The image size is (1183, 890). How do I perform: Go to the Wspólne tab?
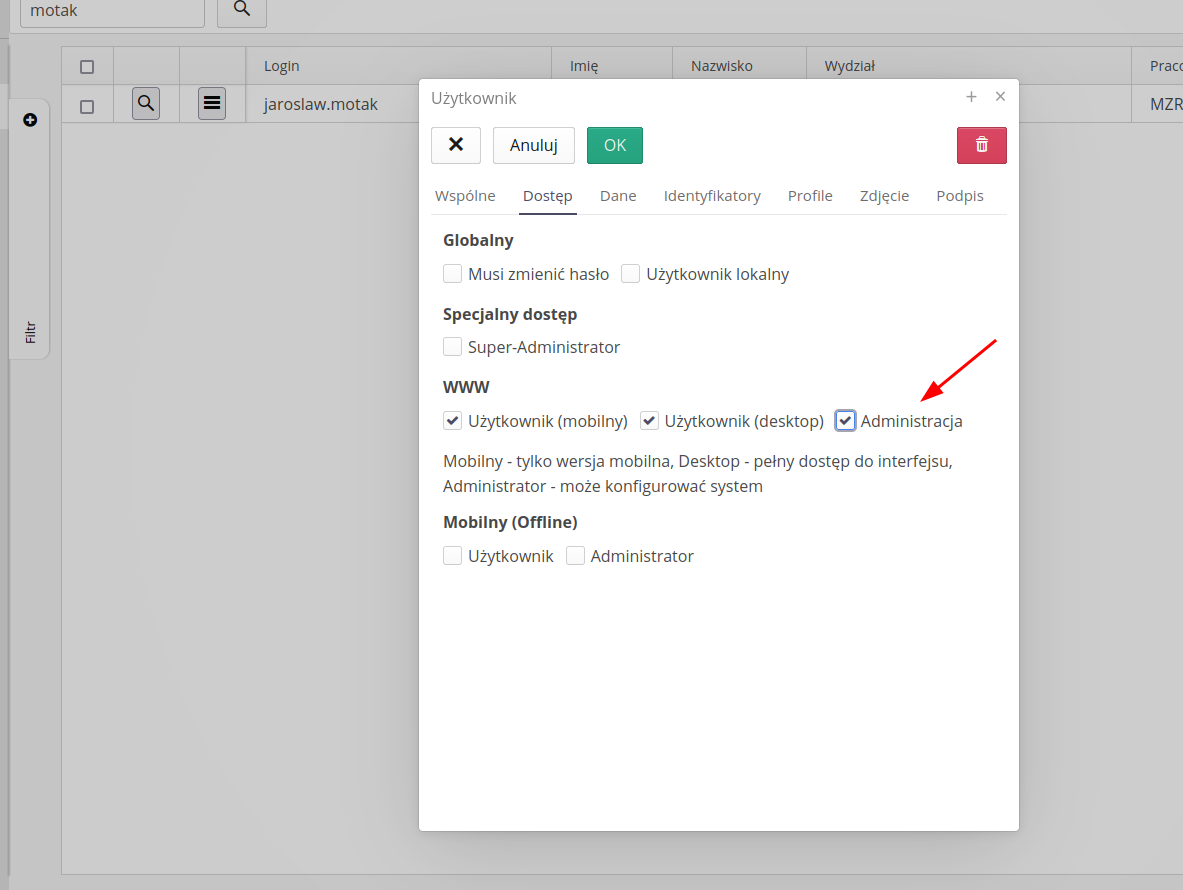tap(465, 196)
